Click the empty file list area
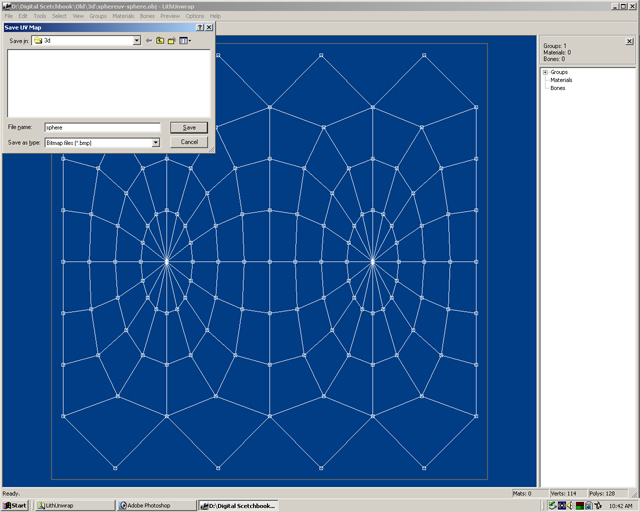Image resolution: width=640 pixels, height=512 pixels. [109, 83]
